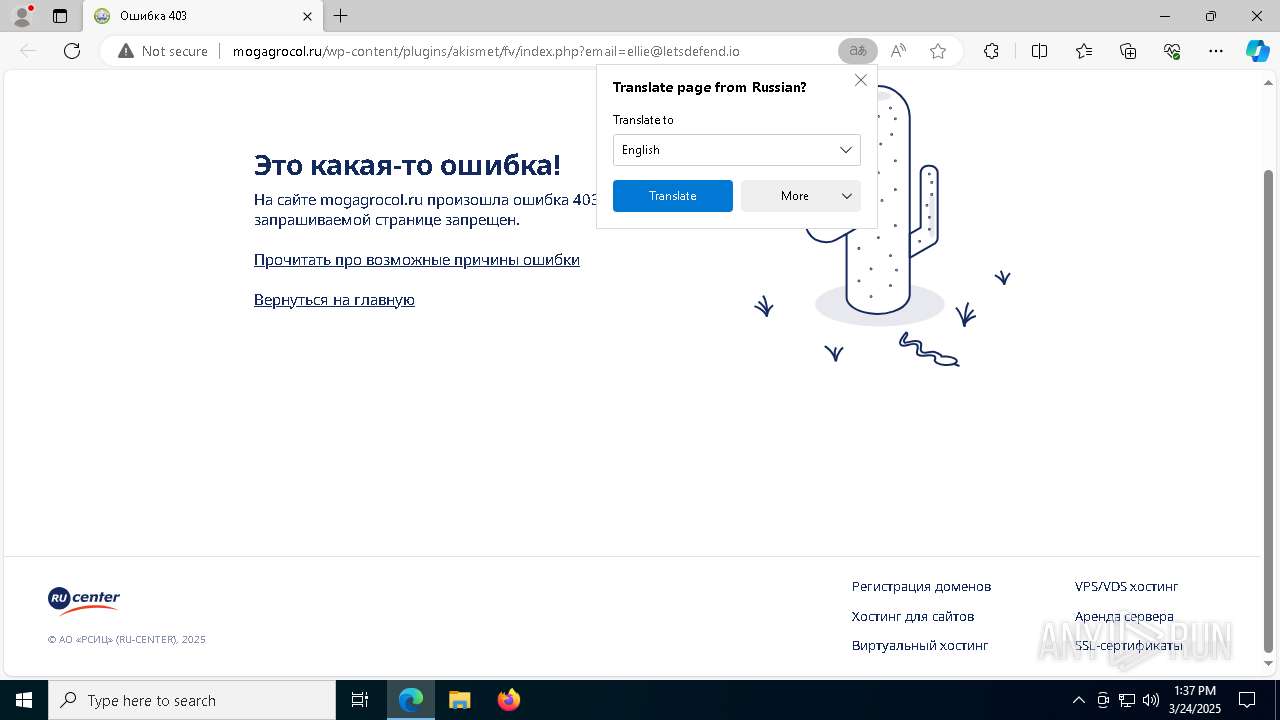Viewport: 1280px width, 720px height.
Task: Click the RU-CENTER logo
Action: (x=84, y=600)
